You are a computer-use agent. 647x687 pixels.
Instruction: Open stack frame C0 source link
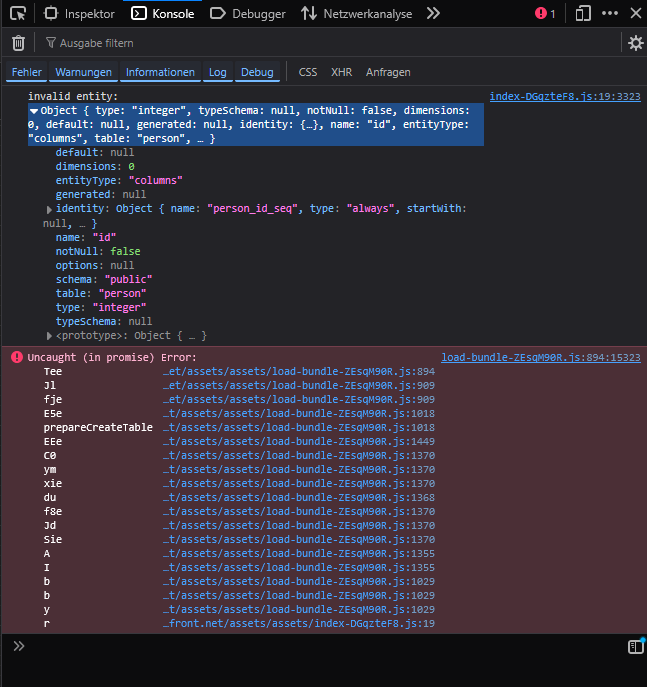tap(299, 456)
